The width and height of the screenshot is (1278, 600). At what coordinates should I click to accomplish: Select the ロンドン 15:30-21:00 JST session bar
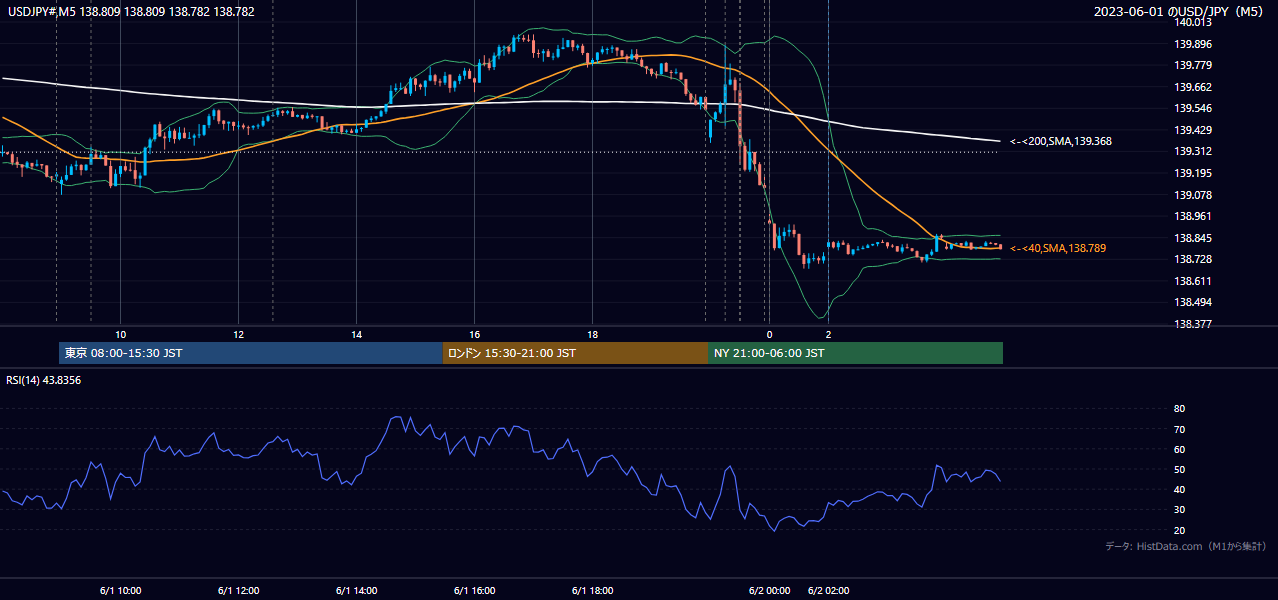(575, 353)
